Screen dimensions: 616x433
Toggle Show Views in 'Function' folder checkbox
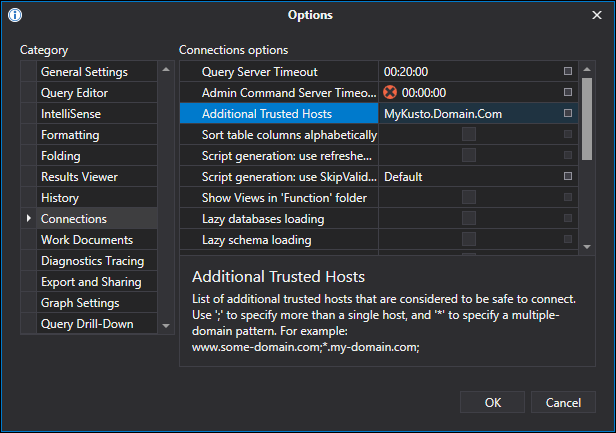coord(468,198)
